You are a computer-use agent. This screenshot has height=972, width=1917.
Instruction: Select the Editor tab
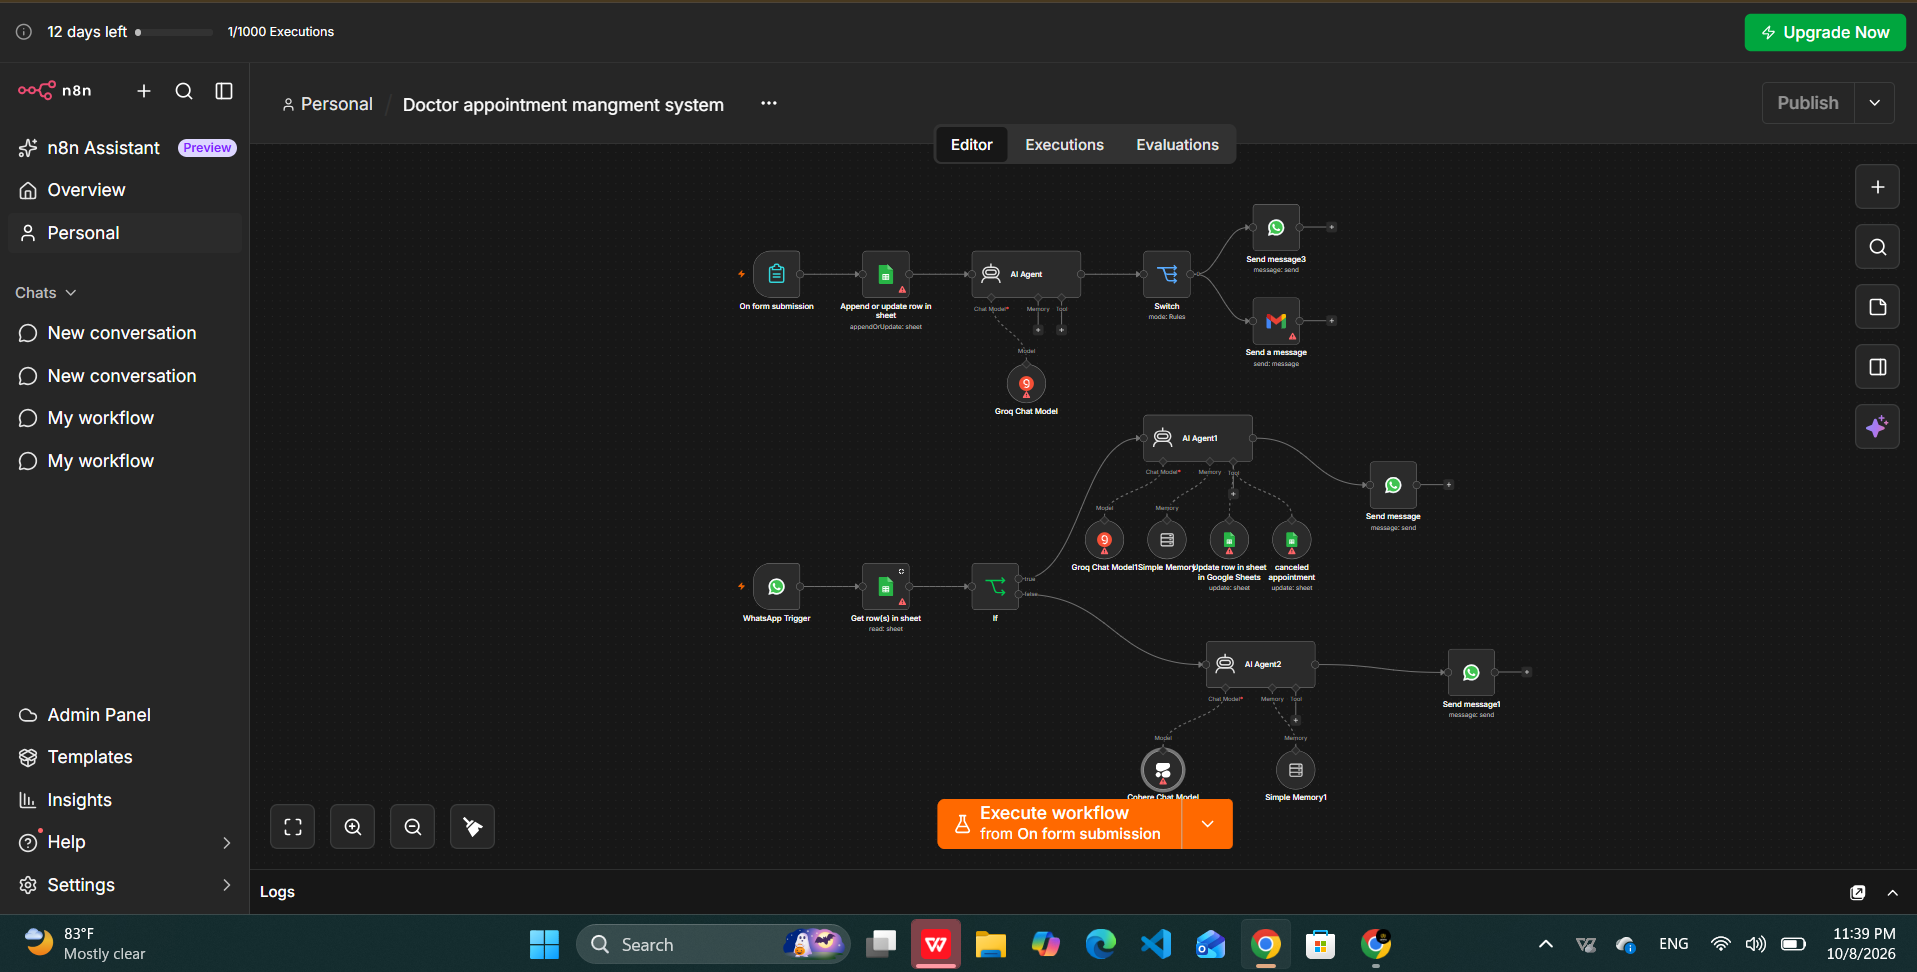(971, 145)
